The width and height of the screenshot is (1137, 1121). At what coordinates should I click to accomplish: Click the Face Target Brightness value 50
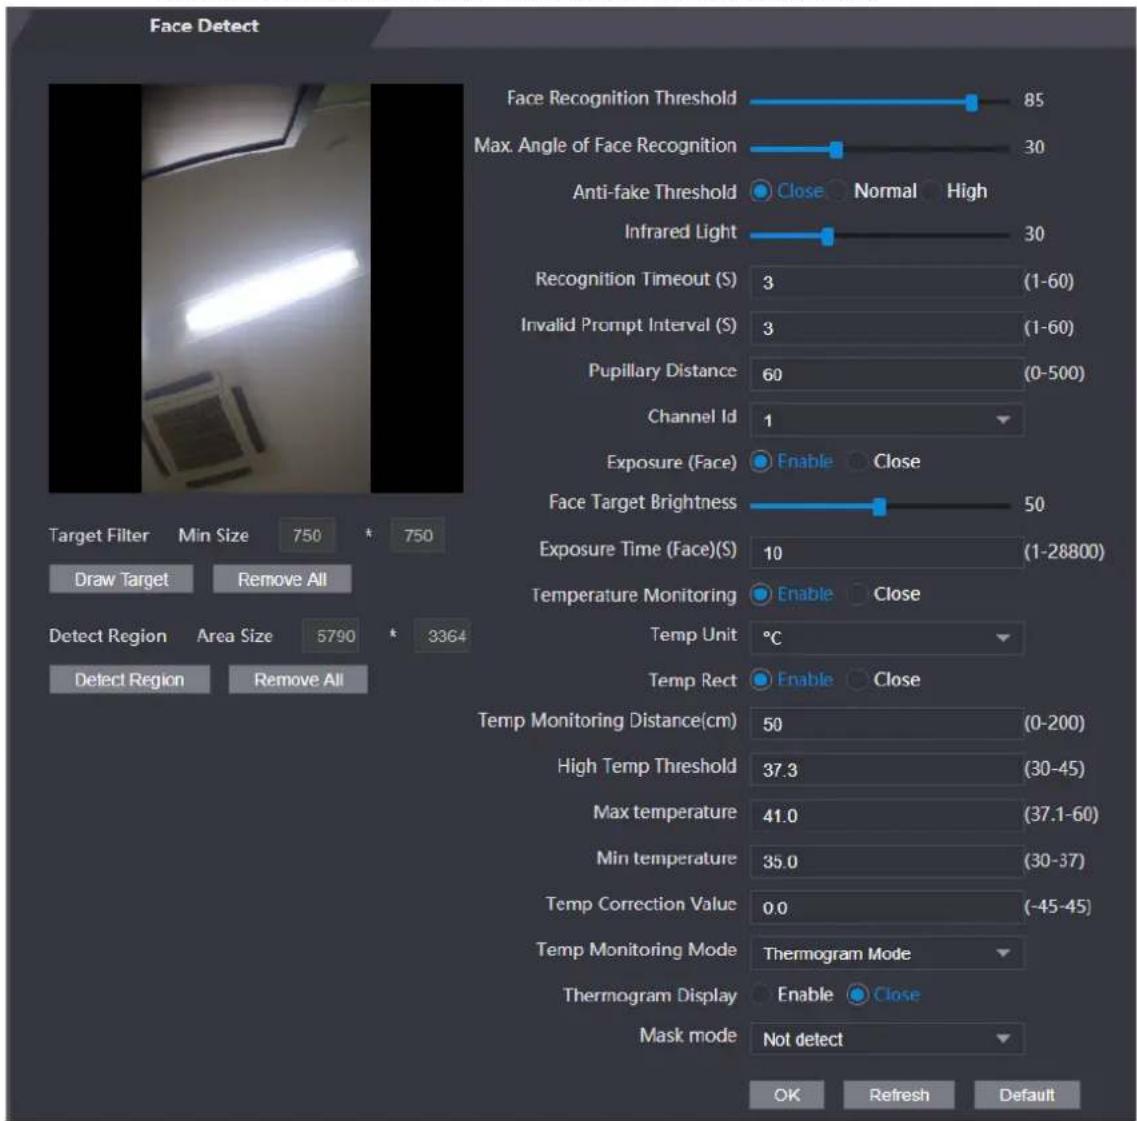pos(1034,505)
